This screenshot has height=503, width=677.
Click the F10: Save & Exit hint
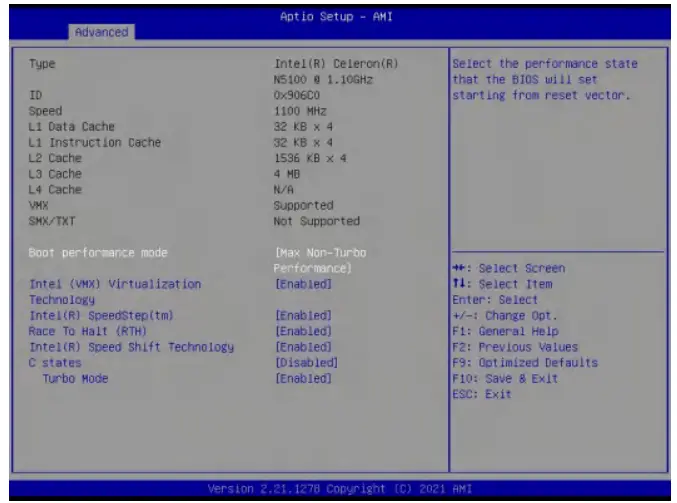[x=505, y=379]
